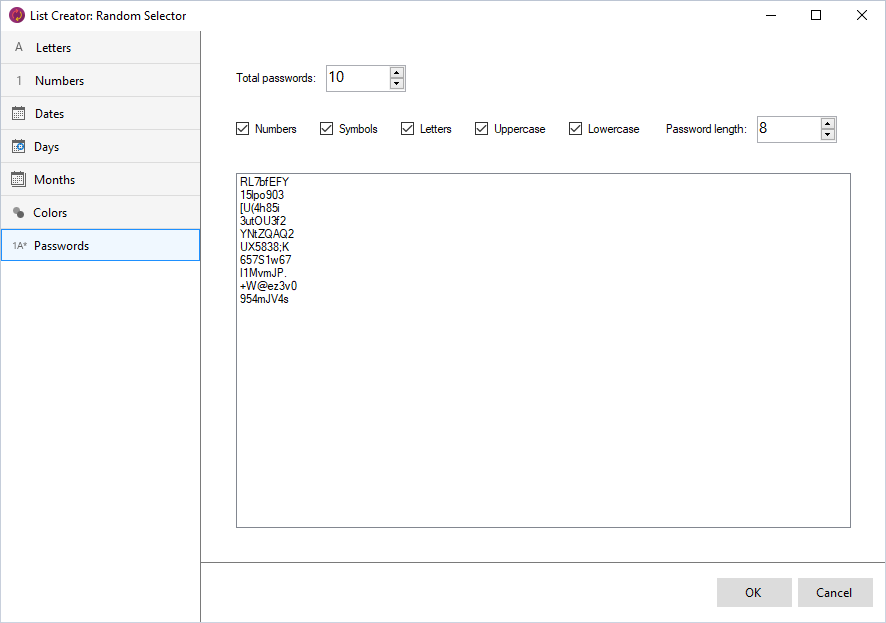The height and width of the screenshot is (623, 886).
Task: Click the Letters "A" sidebar icon
Action: (x=19, y=47)
